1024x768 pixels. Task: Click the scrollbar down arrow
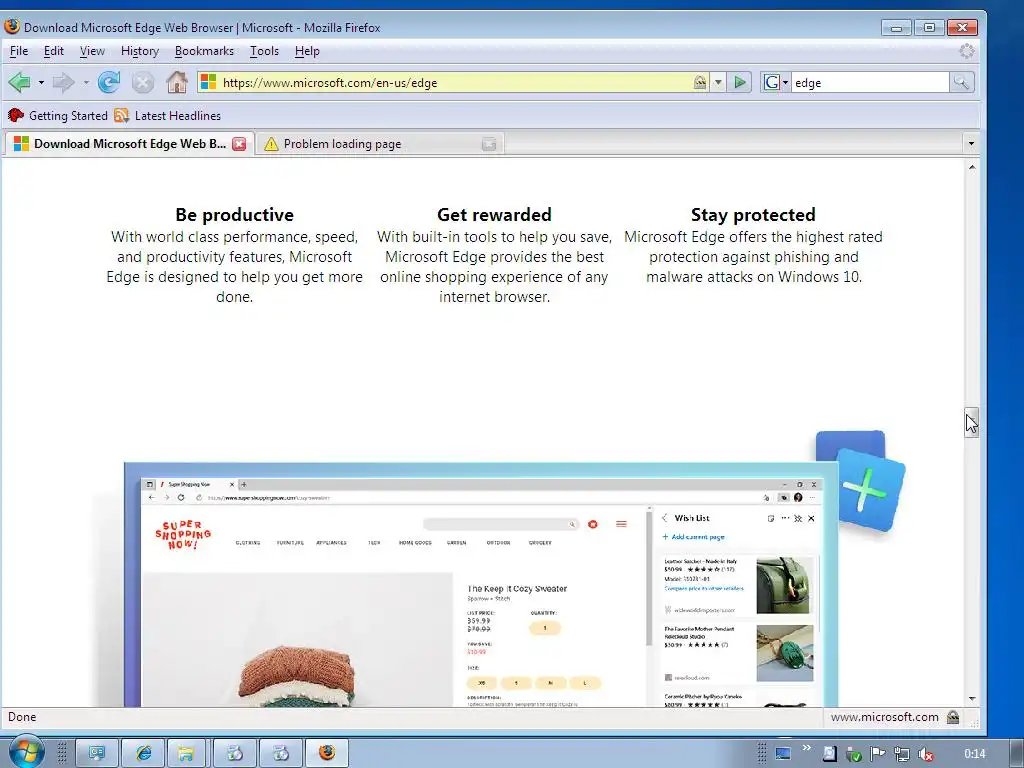pyautogui.click(x=972, y=698)
